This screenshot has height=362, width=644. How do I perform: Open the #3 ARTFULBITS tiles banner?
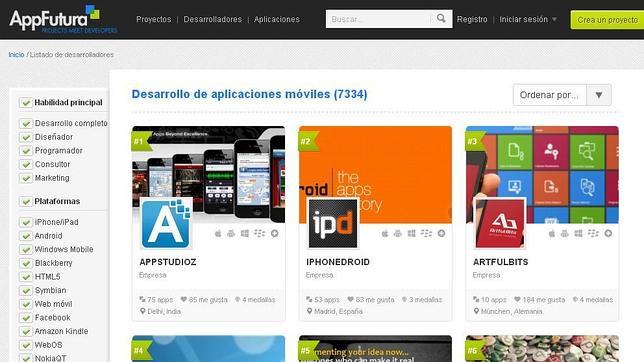point(542,175)
